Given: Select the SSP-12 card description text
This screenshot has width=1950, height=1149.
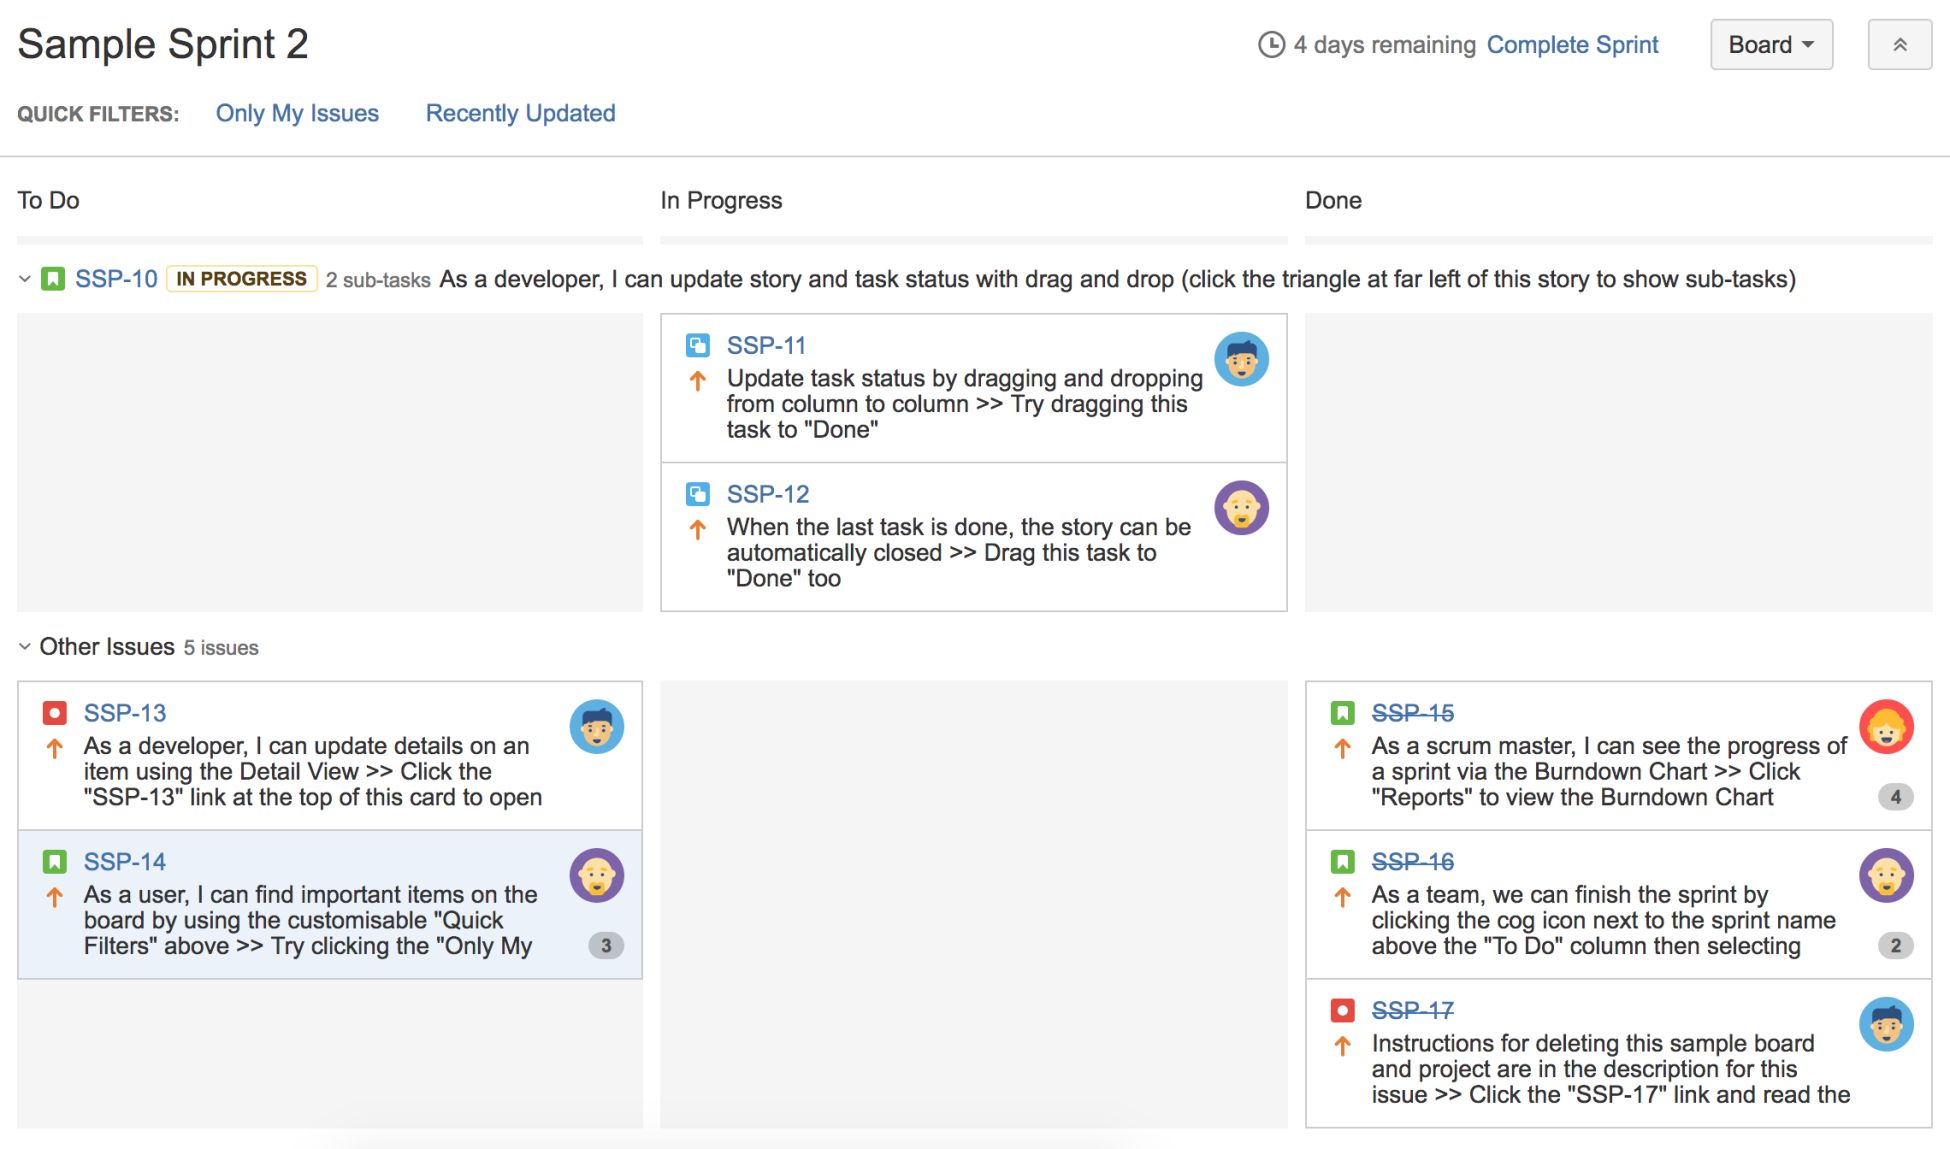Looking at the screenshot, I should click(x=959, y=553).
